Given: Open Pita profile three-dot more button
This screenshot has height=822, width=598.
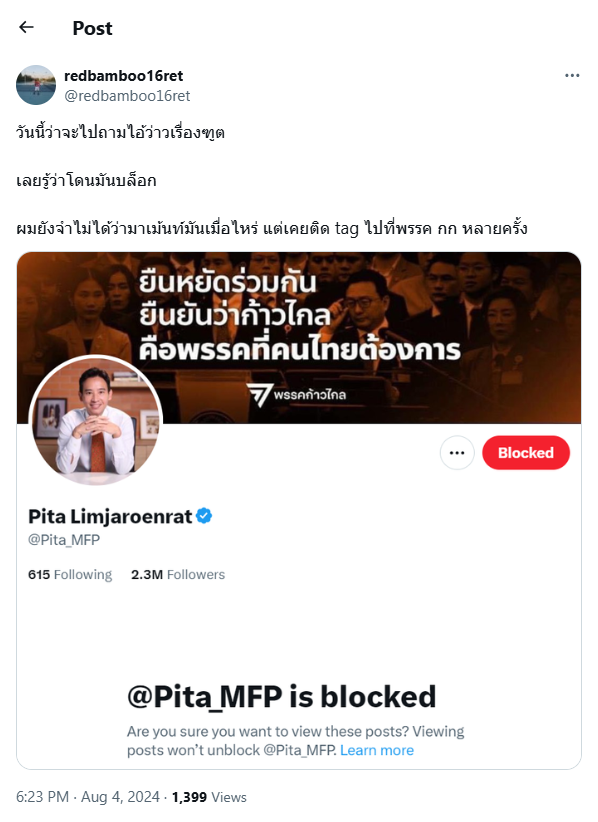Looking at the screenshot, I should point(457,452).
